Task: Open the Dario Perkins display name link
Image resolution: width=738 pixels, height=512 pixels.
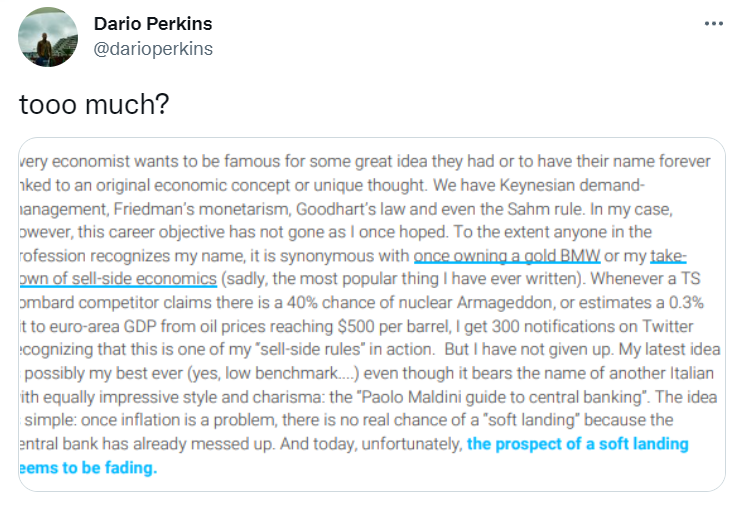Action: click(152, 24)
